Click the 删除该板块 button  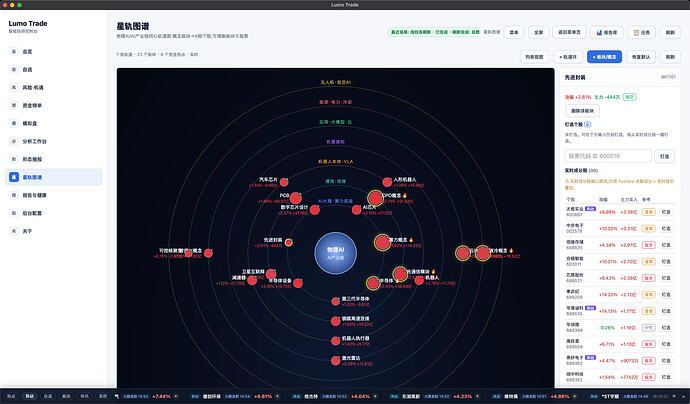click(582, 111)
